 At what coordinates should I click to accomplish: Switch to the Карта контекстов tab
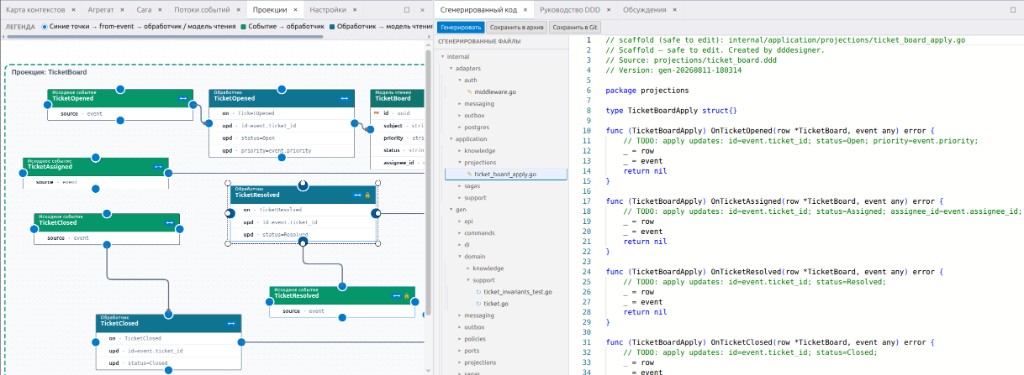coord(35,10)
